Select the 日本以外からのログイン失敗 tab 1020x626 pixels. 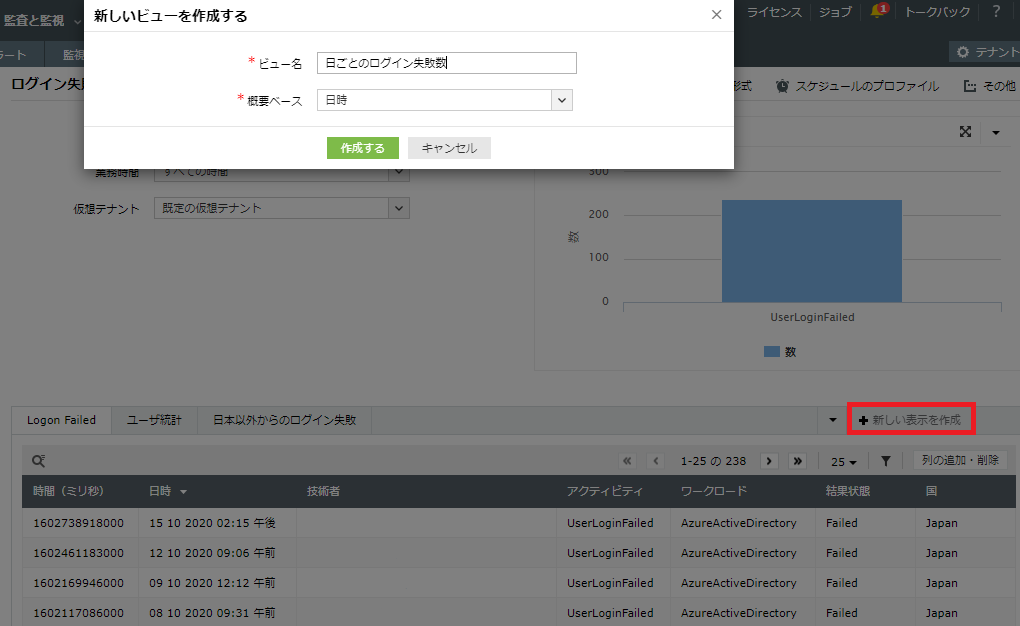284,420
